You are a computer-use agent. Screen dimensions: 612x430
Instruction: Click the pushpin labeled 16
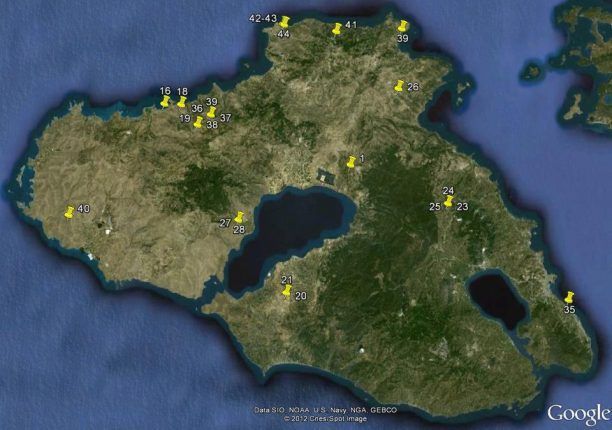tap(165, 101)
